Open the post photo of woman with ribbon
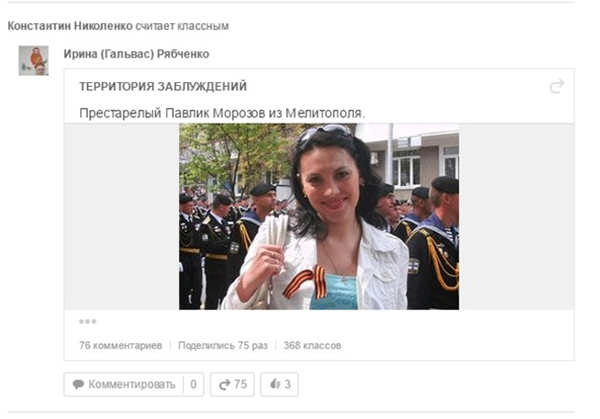Image resolution: width=600 pixels, height=419 pixels. click(x=319, y=217)
